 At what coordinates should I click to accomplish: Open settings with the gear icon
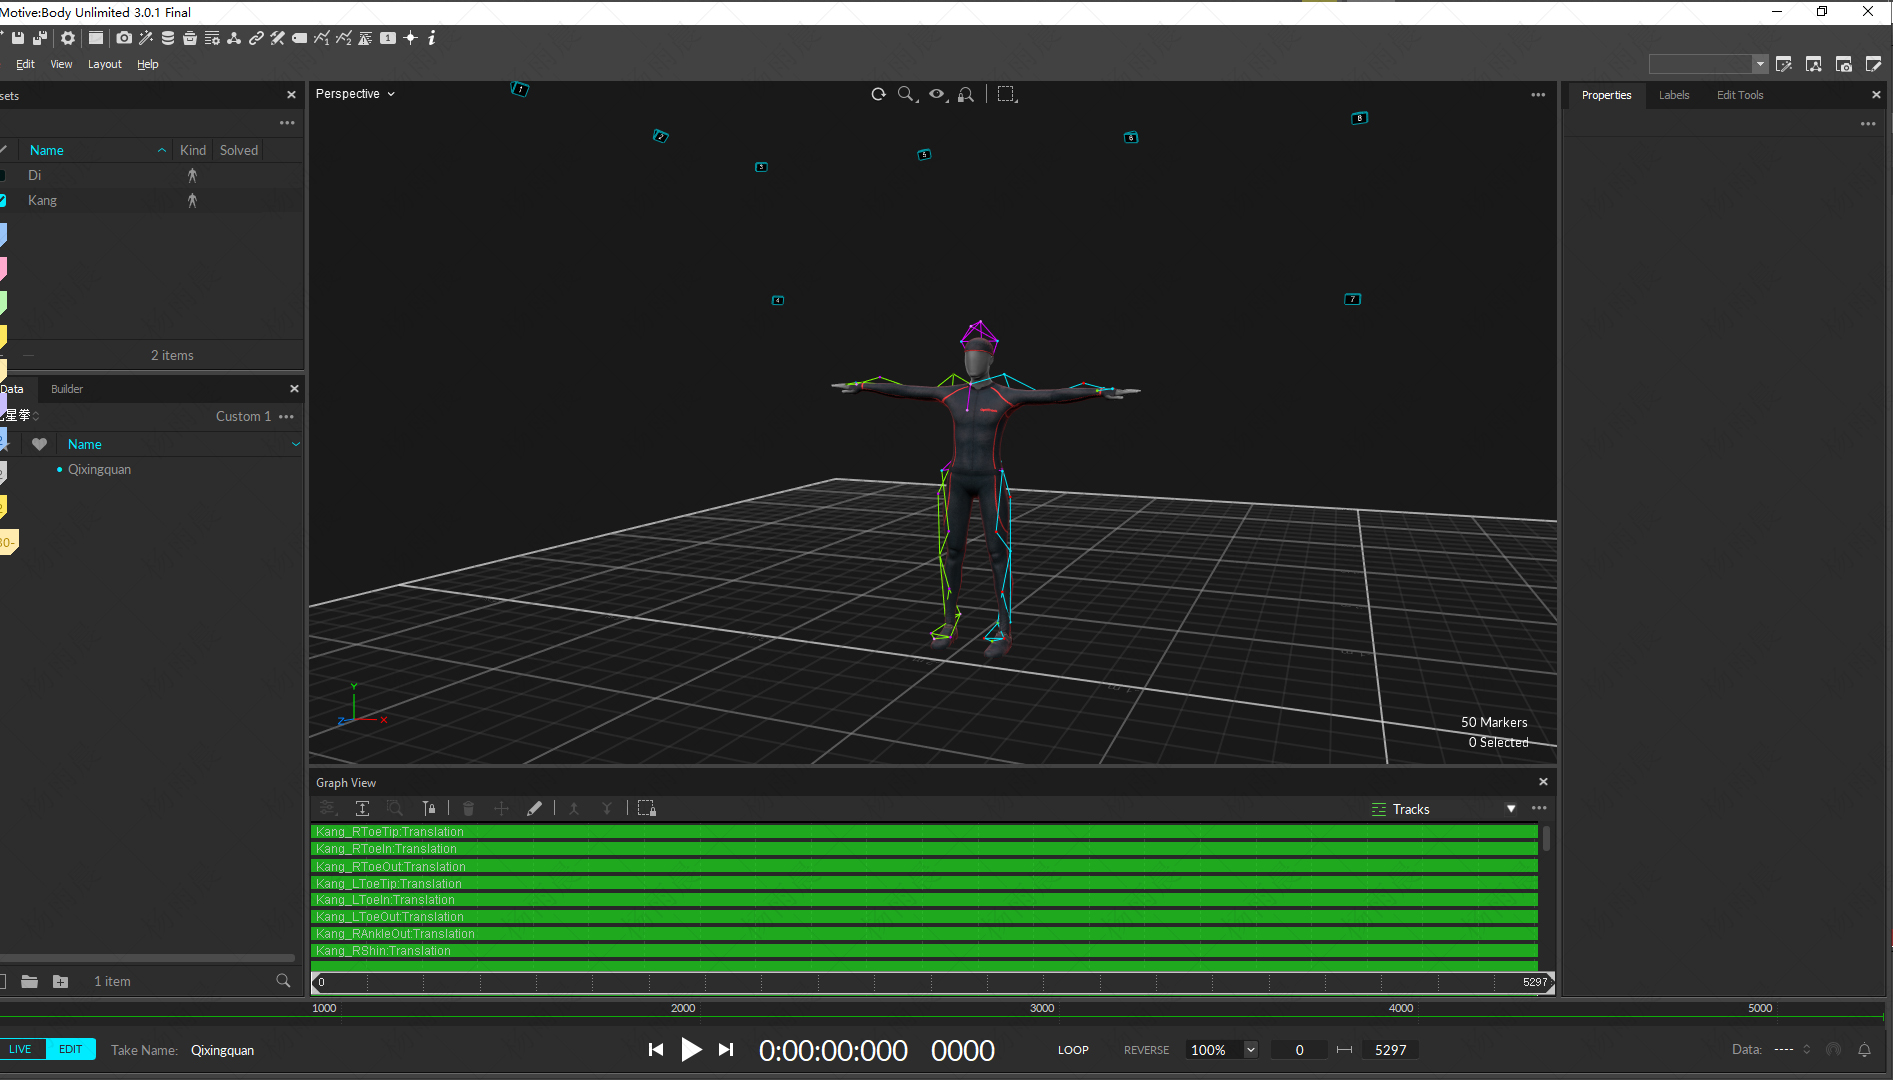(x=68, y=38)
